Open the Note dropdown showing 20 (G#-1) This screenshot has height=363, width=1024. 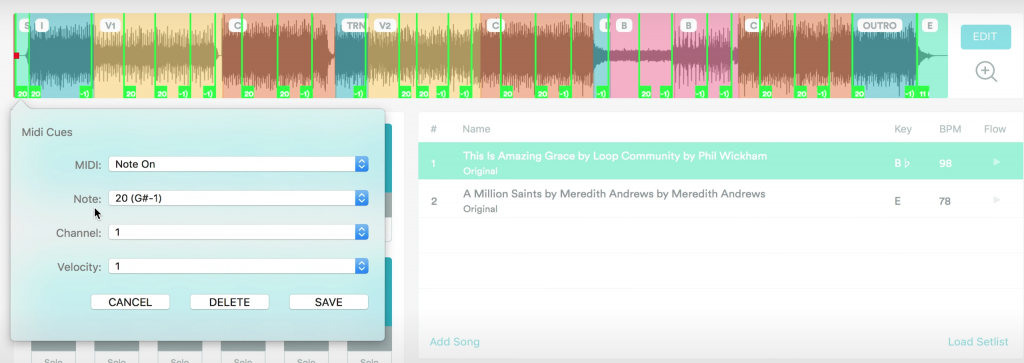pyautogui.click(x=238, y=198)
